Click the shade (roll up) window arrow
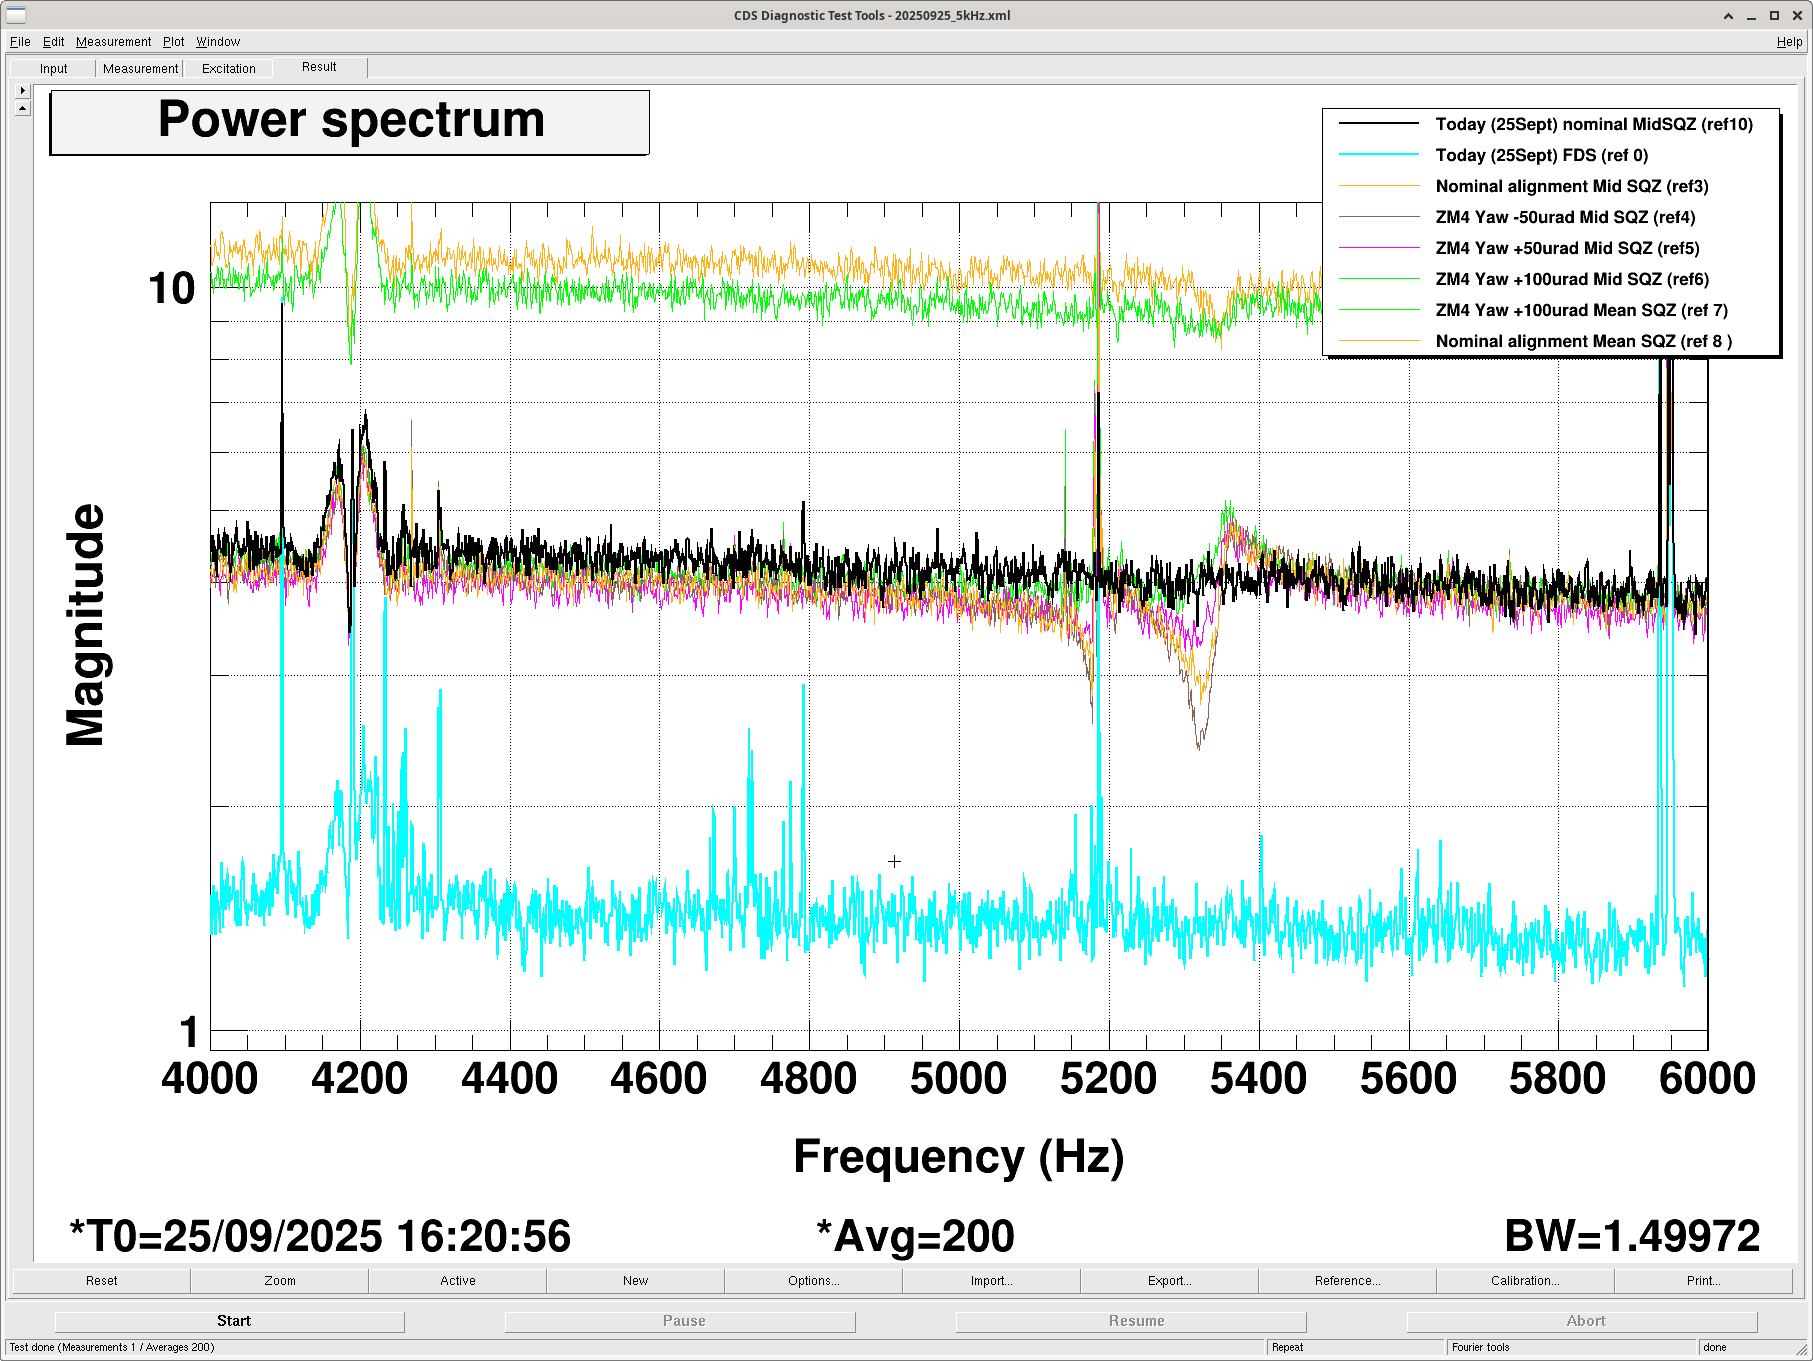 point(1728,16)
